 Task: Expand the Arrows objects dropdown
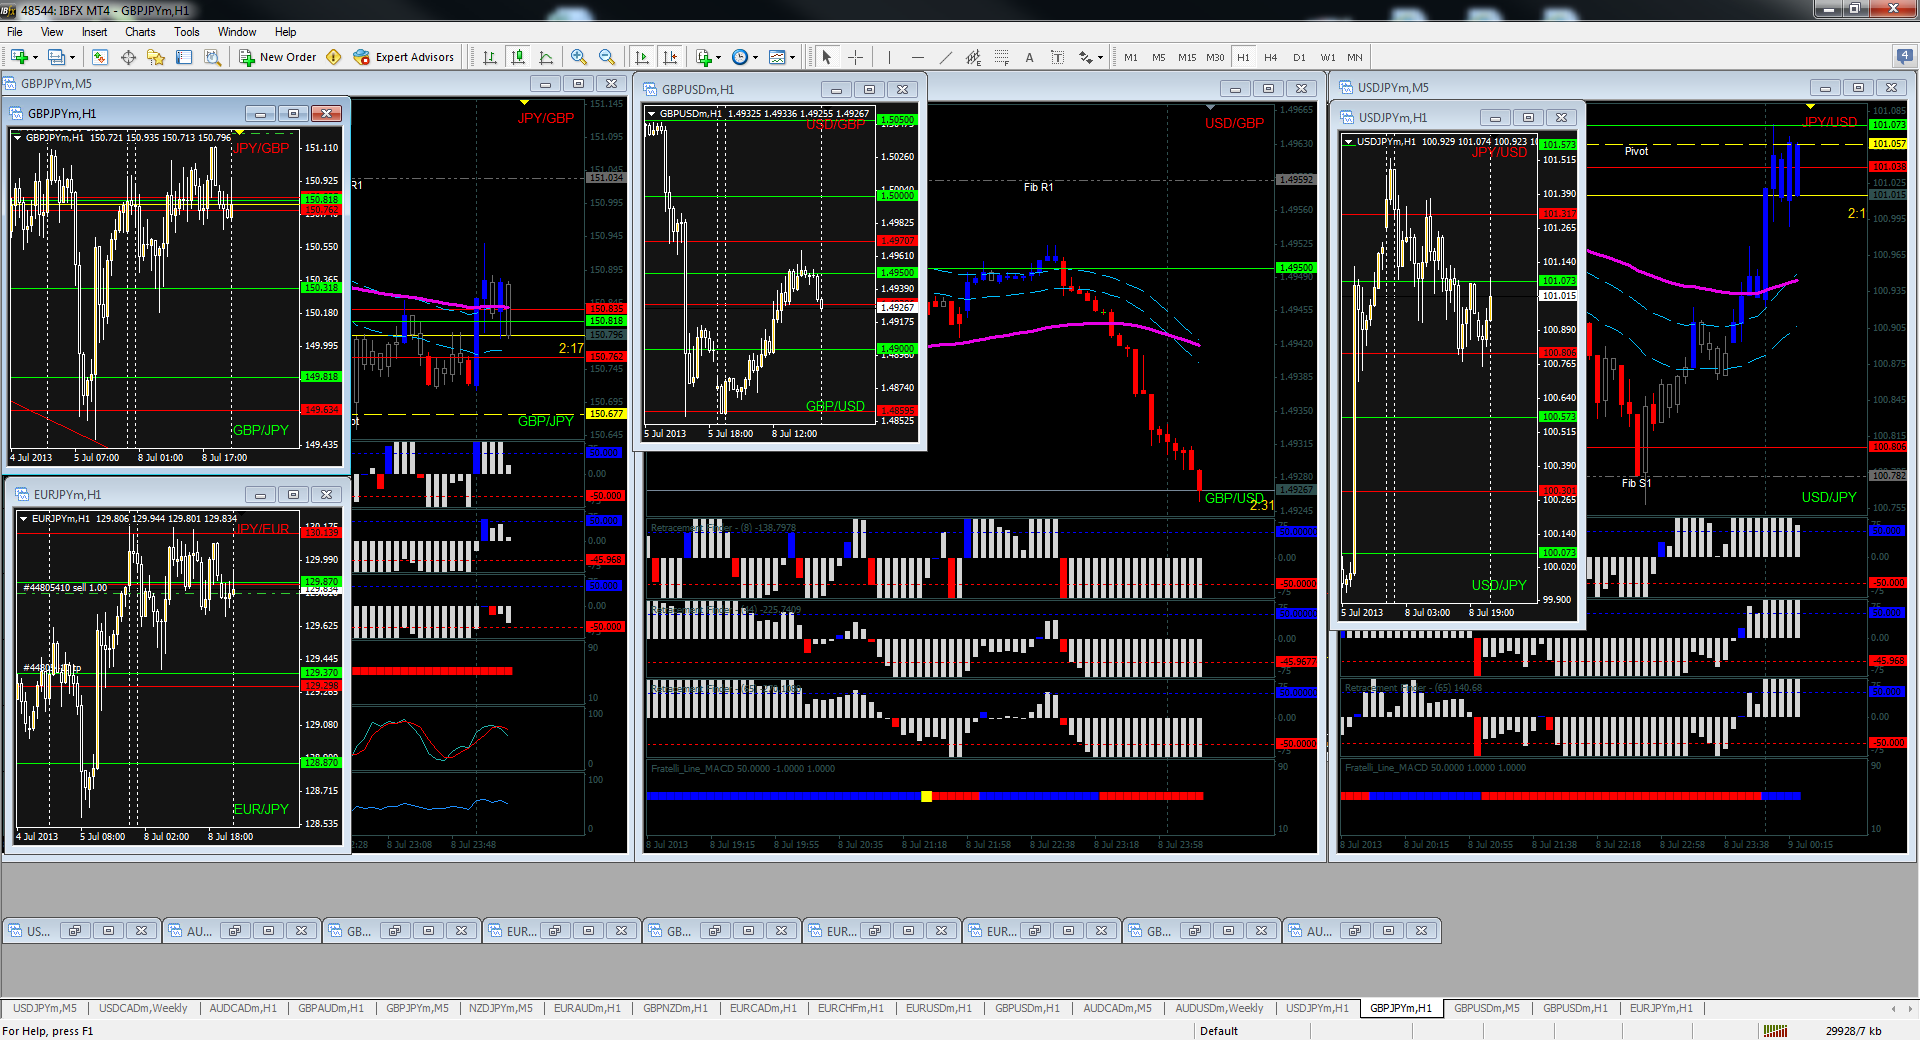(1100, 57)
